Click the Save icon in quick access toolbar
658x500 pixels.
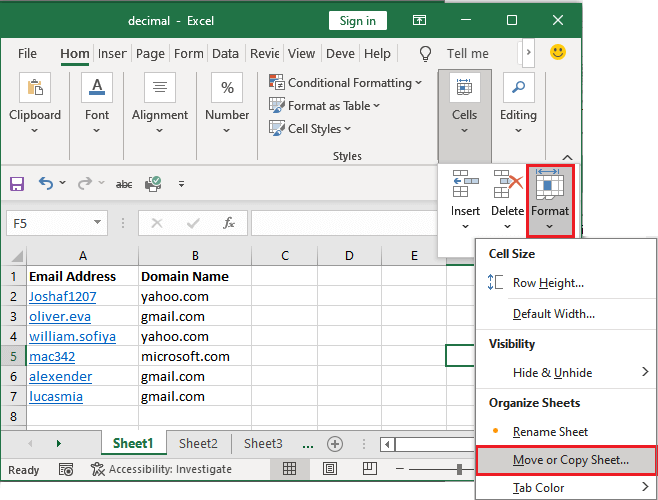click(17, 184)
